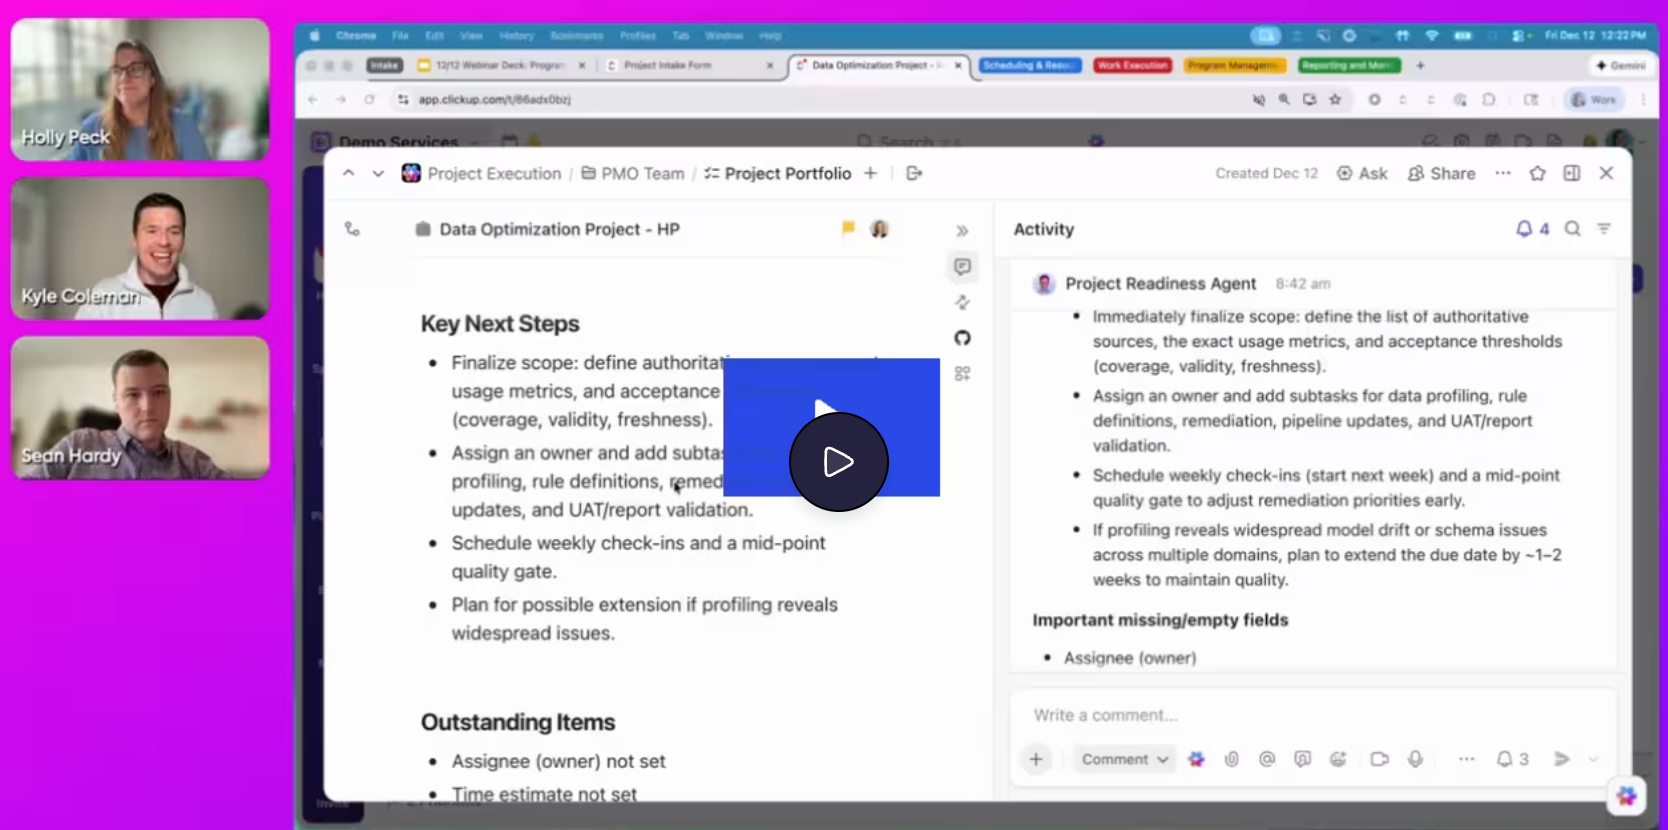Click the Chrome address bar URL
Screen dimensions: 1668x830
click(x=495, y=100)
